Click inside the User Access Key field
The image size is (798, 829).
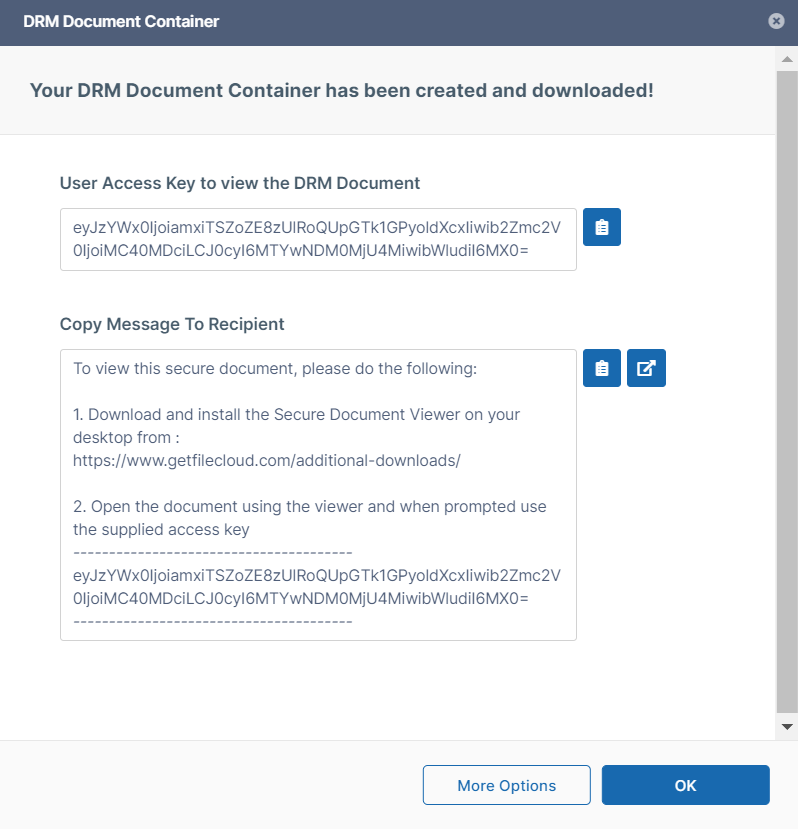click(x=318, y=239)
